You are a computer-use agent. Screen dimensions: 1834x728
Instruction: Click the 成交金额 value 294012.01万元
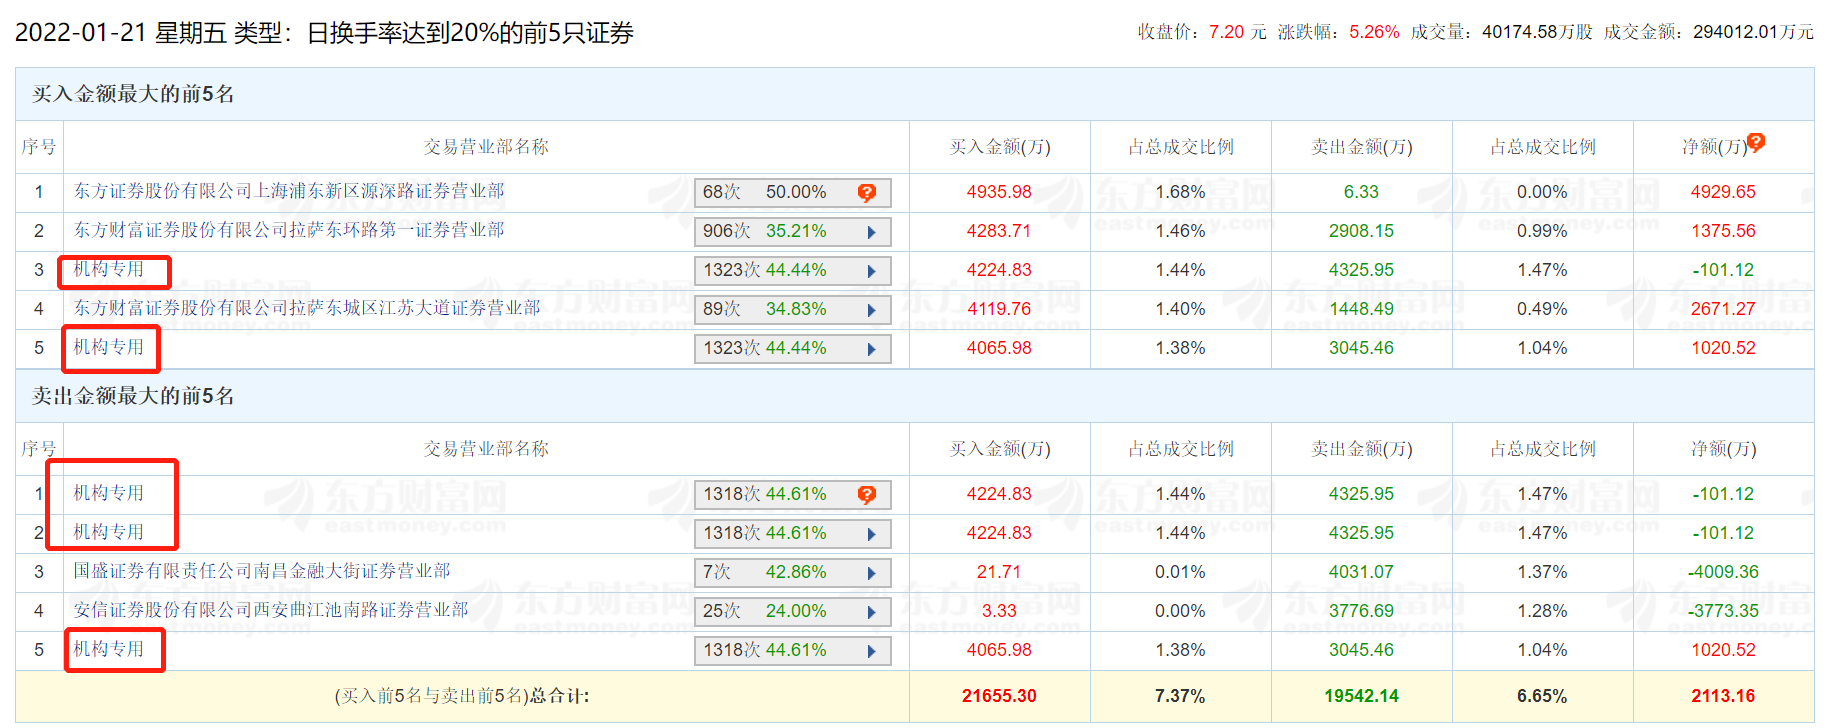(1753, 32)
